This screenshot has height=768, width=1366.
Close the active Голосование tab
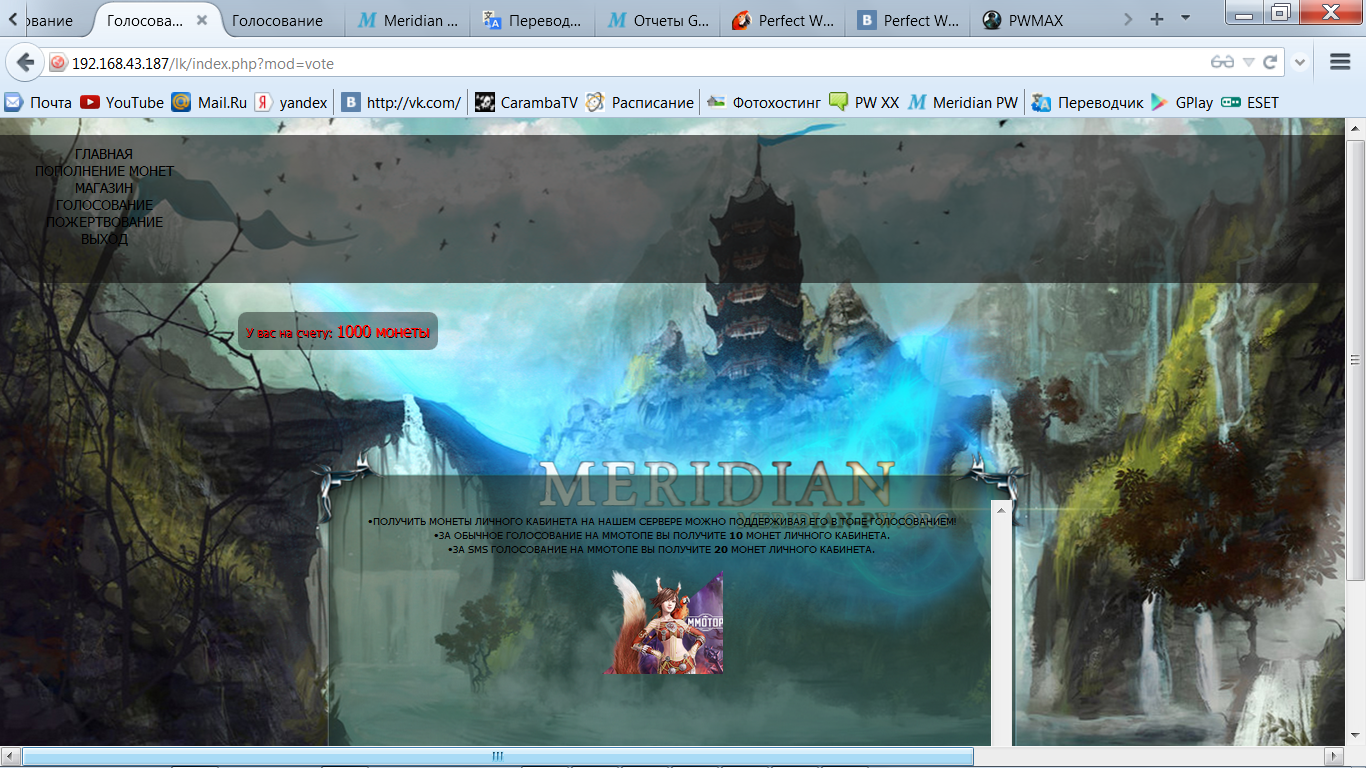(203, 20)
